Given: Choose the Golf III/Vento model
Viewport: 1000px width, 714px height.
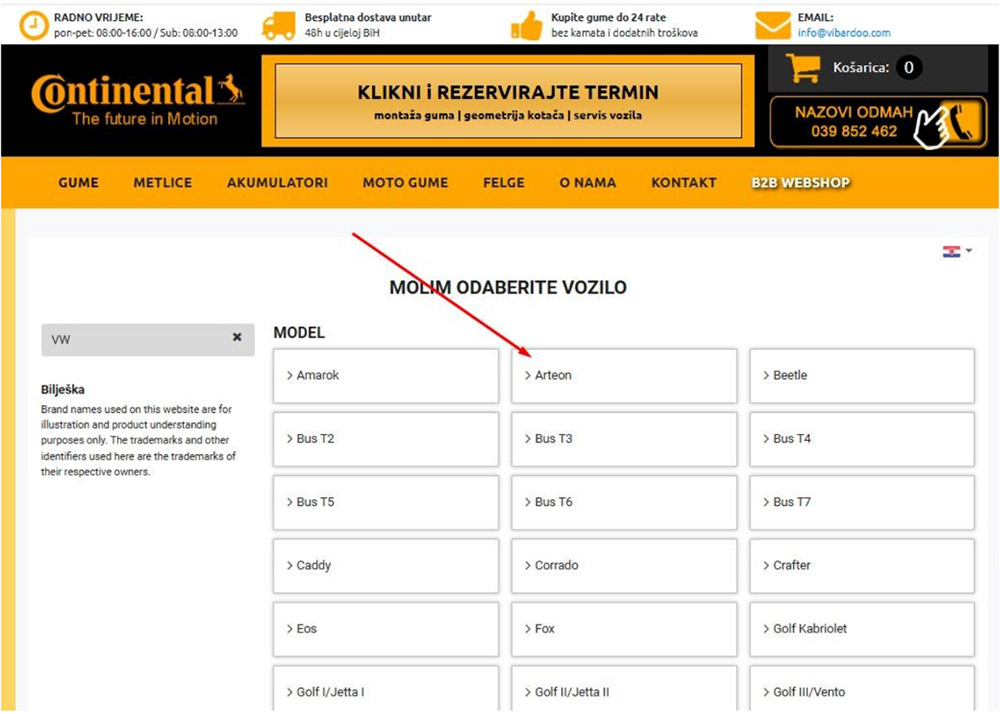Looking at the screenshot, I should (862, 688).
